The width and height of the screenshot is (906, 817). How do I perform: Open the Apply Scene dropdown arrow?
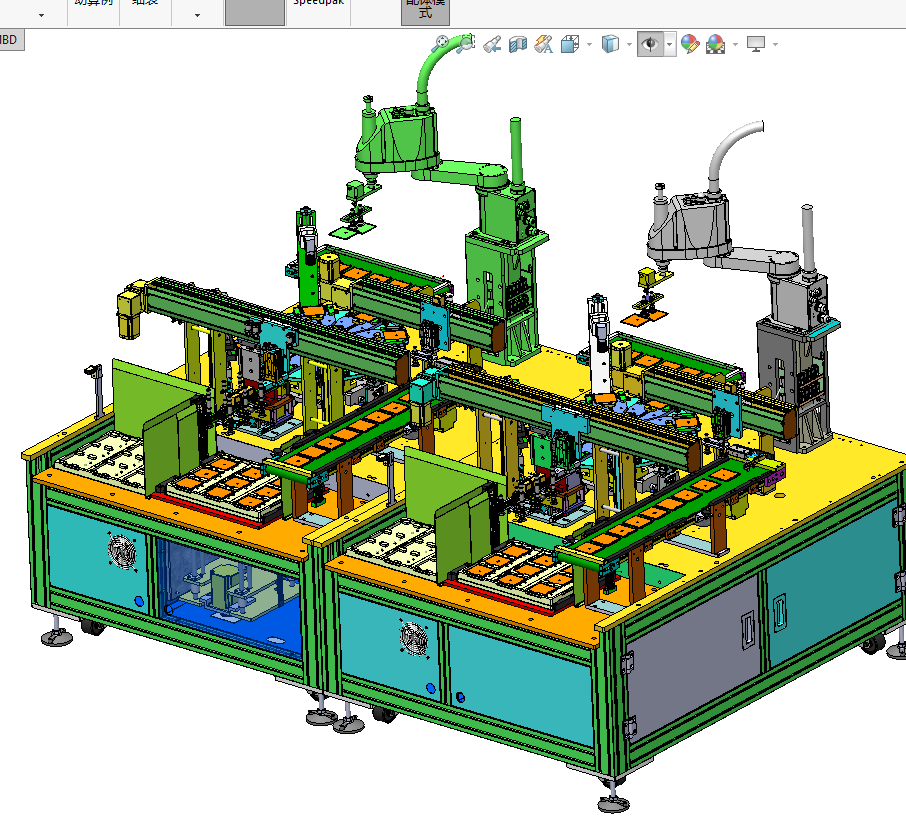(x=735, y=44)
